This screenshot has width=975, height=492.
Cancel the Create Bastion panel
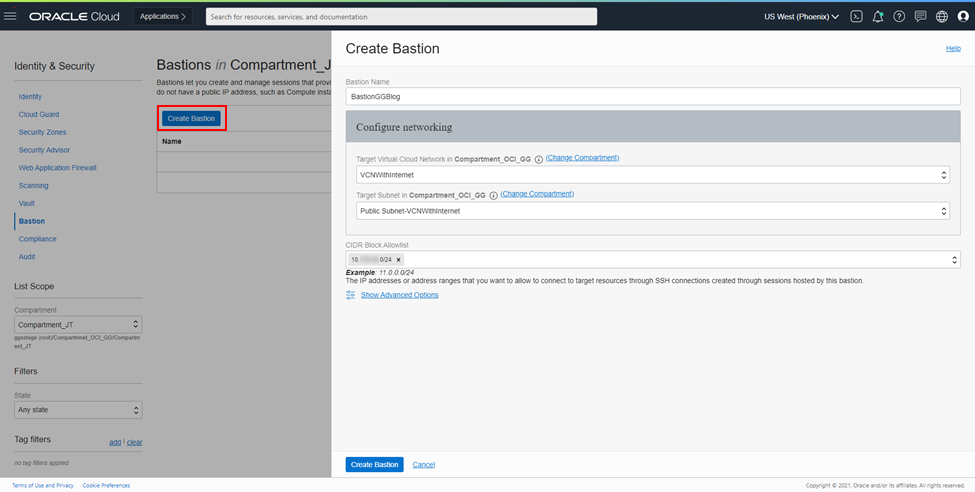423,465
